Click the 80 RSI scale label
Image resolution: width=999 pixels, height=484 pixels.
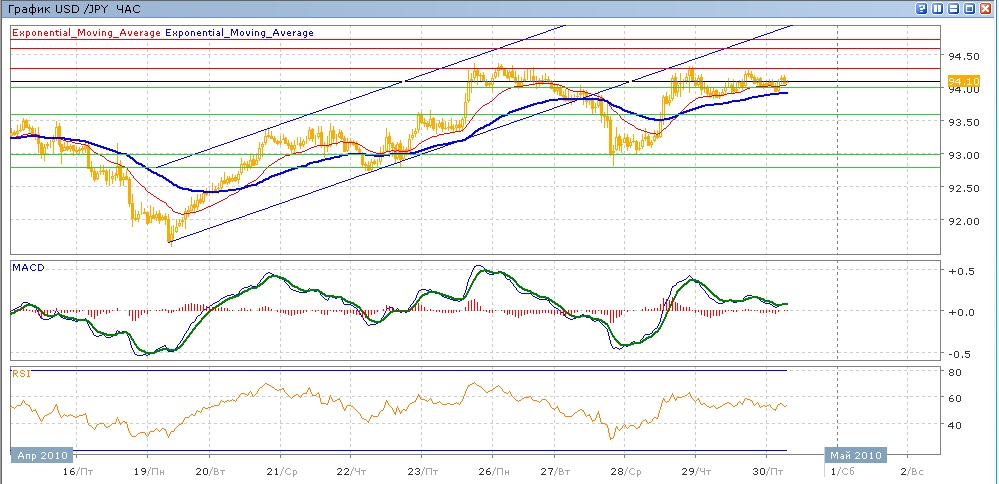pos(955,372)
